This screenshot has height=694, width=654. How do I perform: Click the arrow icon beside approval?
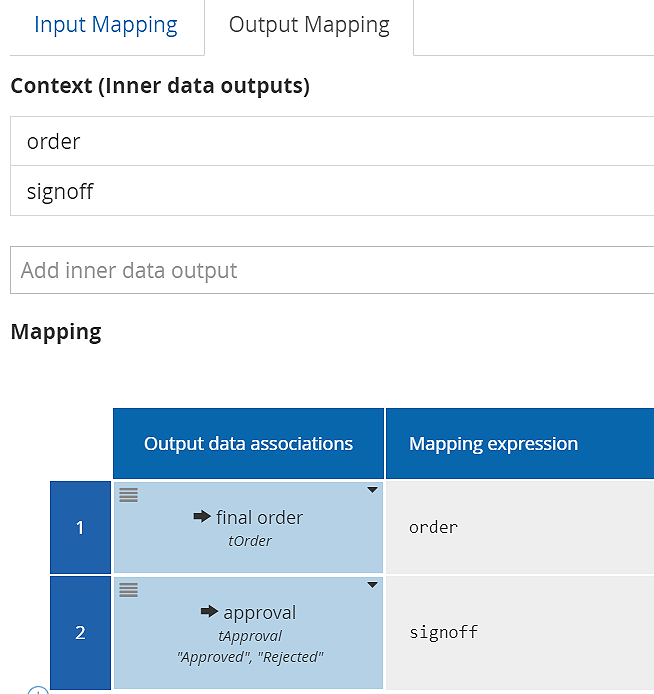tap(209, 612)
